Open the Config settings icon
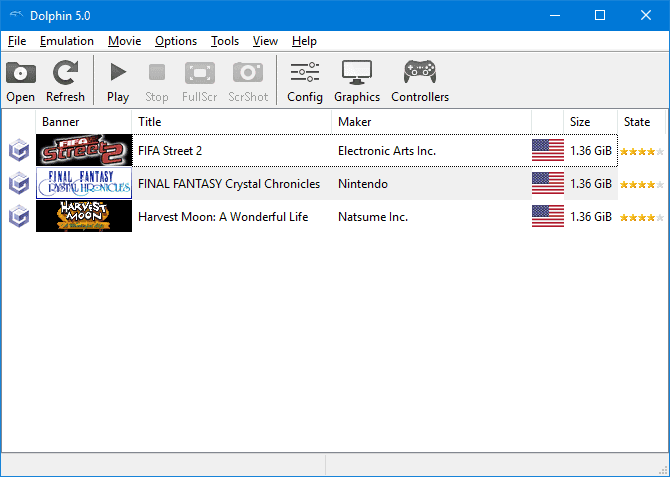Viewport: 670px width, 477px height. click(305, 80)
